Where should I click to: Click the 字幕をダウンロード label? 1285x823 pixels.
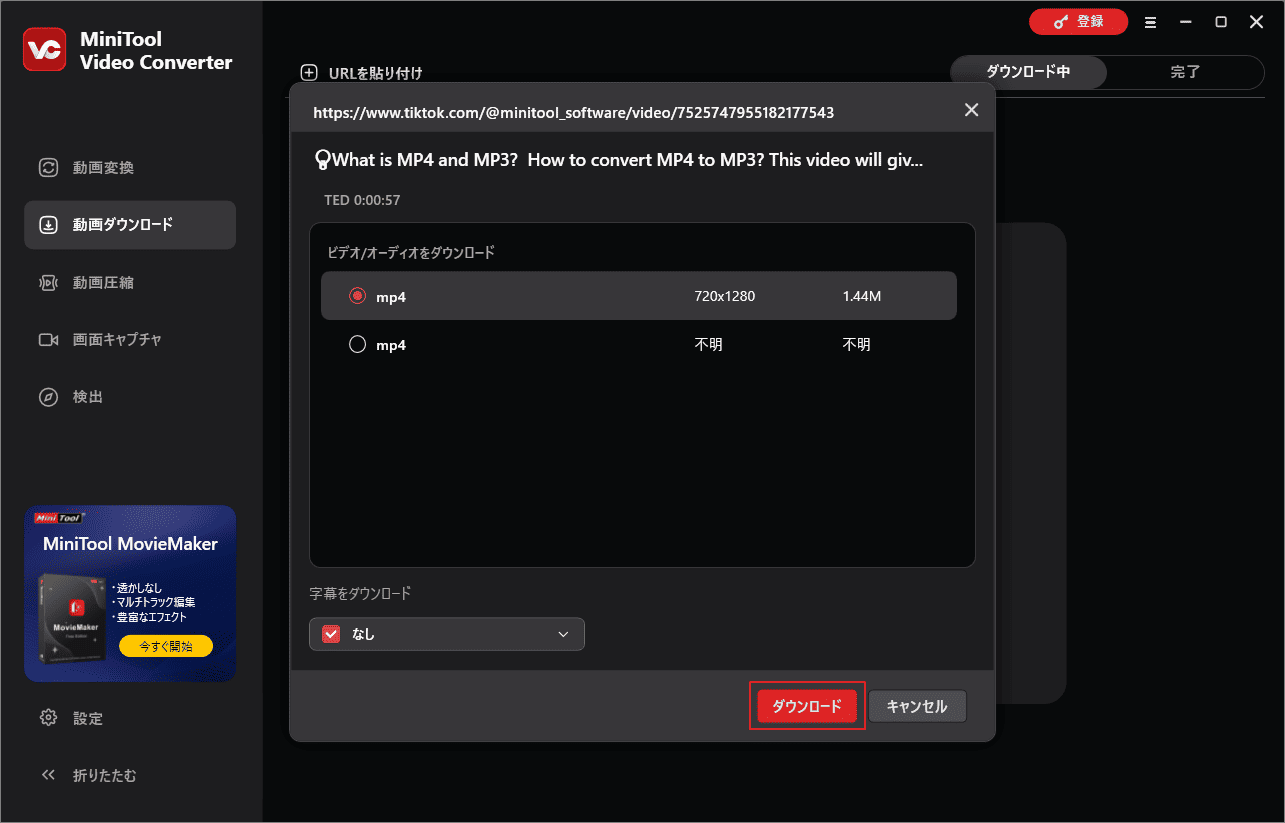(360, 593)
